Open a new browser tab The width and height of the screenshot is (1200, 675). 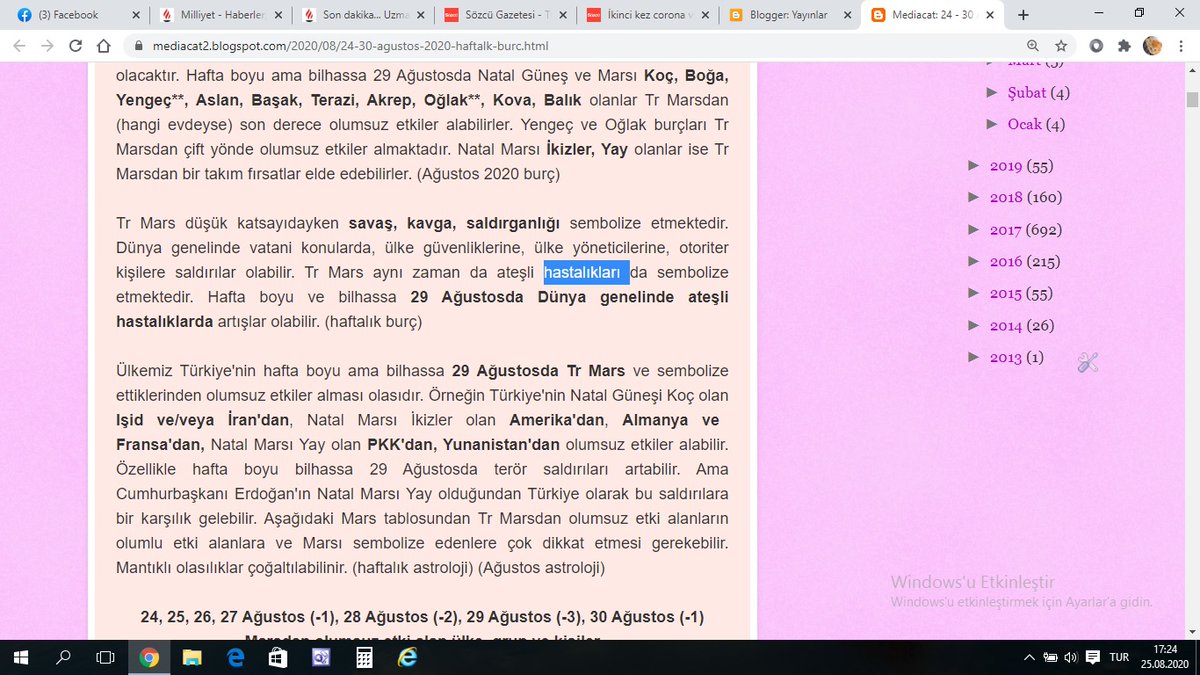coord(1023,15)
